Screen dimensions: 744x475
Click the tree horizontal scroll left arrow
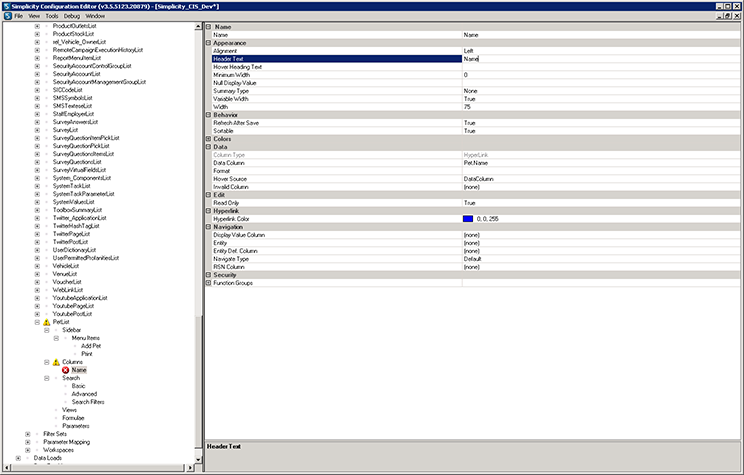[7, 468]
